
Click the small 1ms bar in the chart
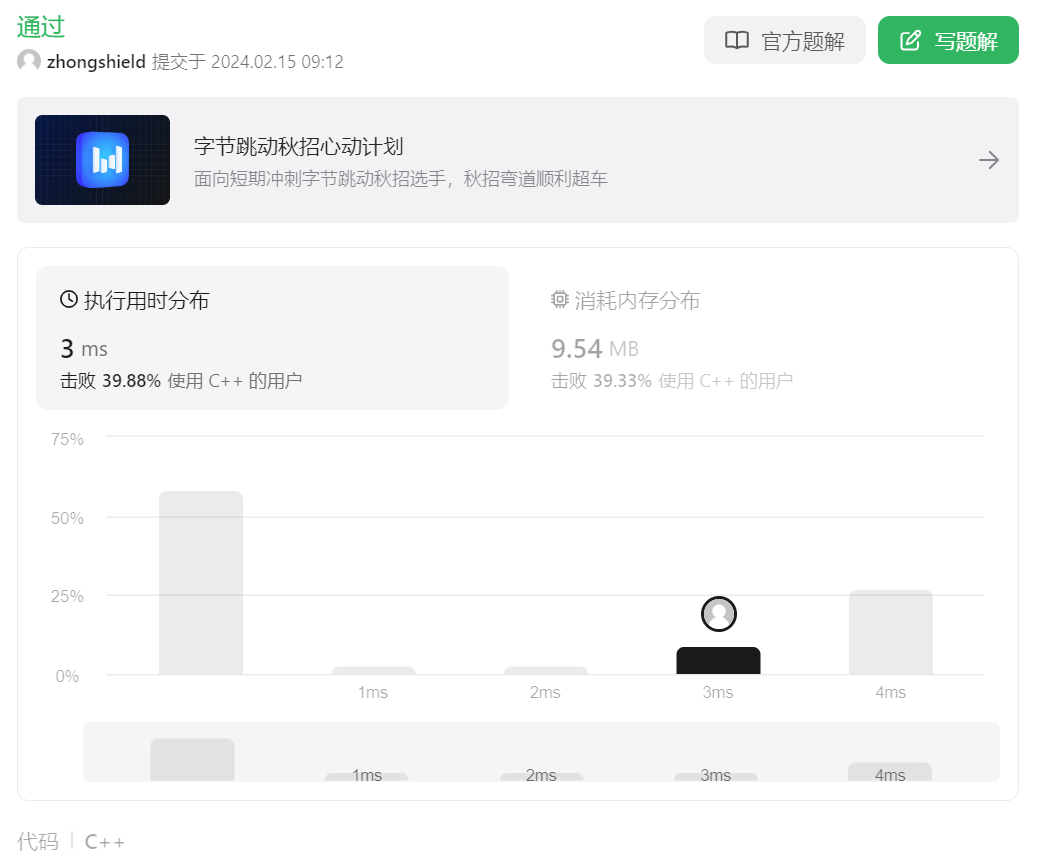[373, 670]
